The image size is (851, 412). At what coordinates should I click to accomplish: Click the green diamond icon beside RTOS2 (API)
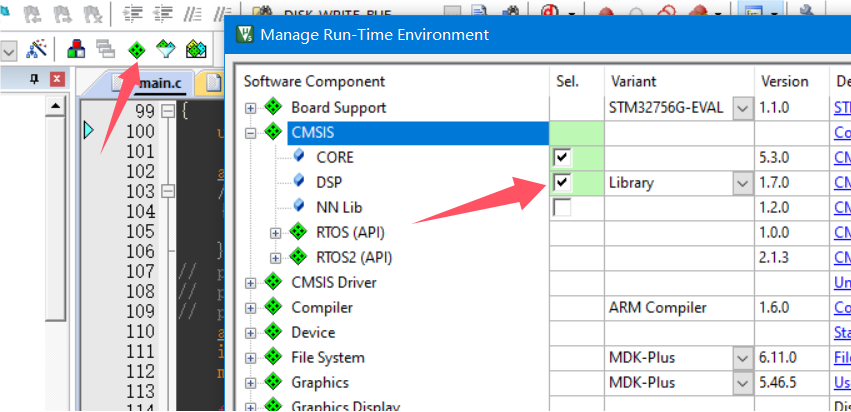[x=297, y=257]
